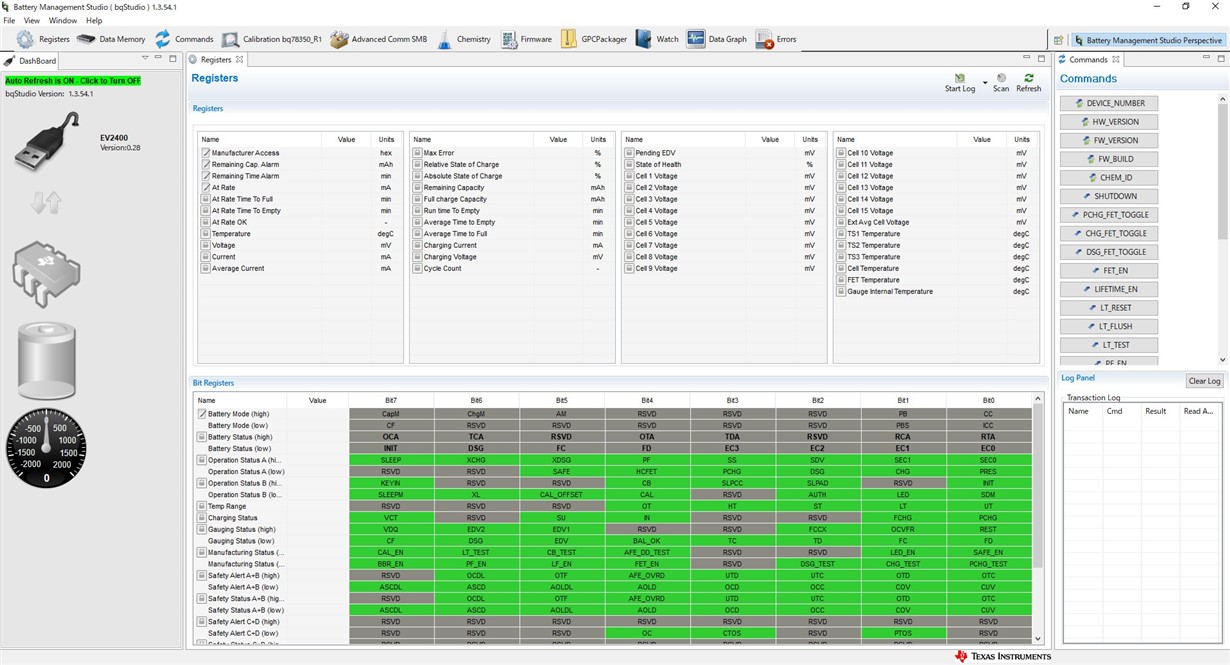
Task: Launch Calibration bq78350_R1 tool
Action: (272, 39)
